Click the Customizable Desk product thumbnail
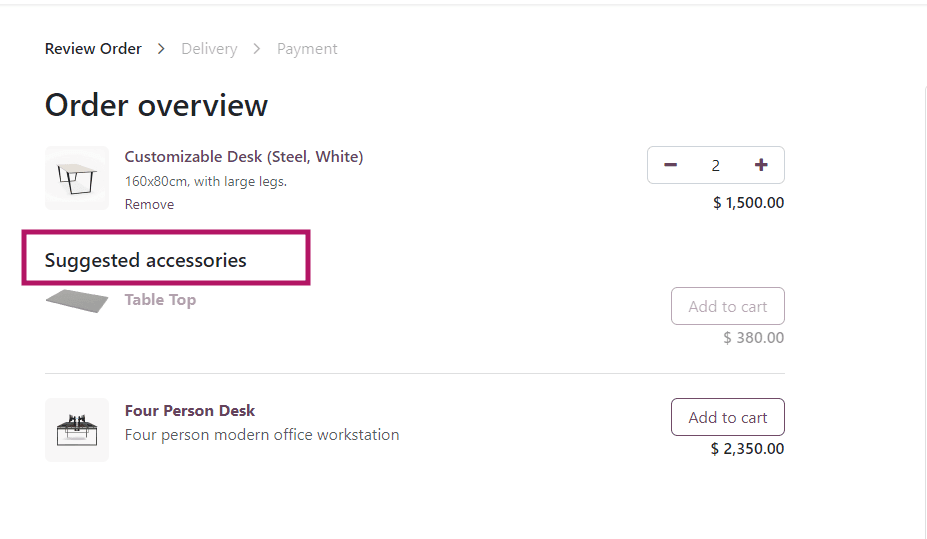Viewport: 927px width, 539px height. click(77, 178)
